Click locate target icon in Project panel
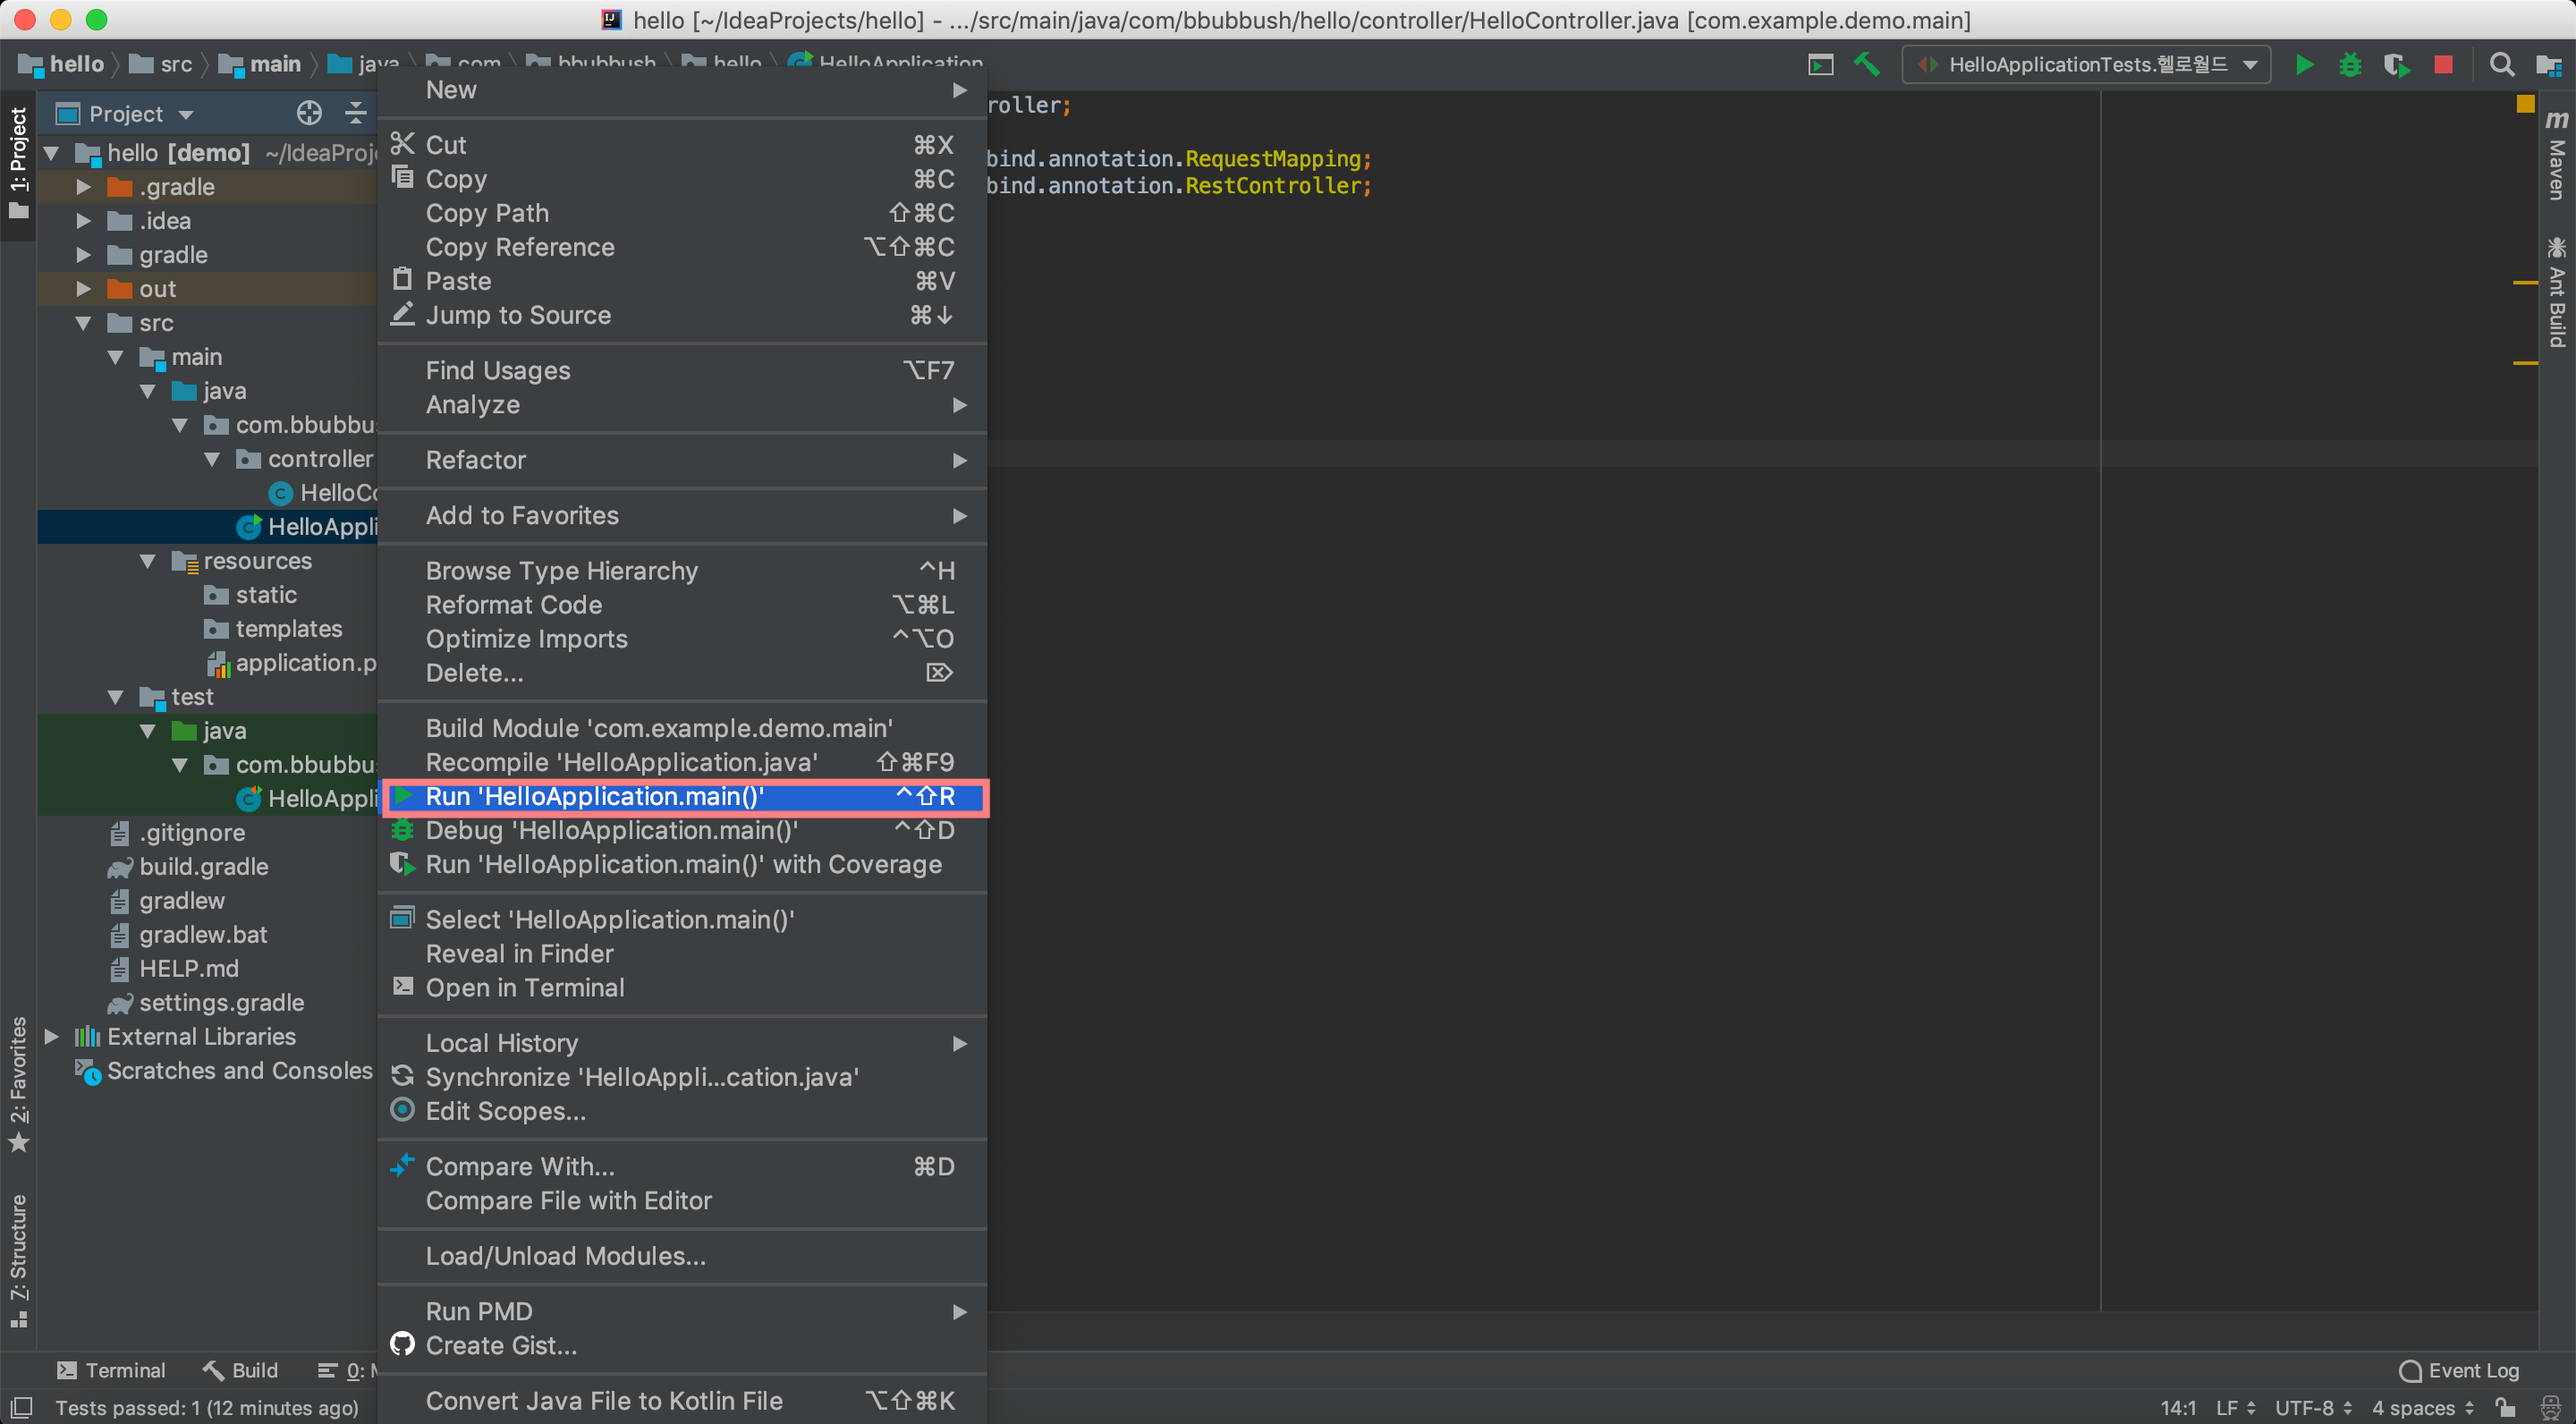 coord(309,113)
